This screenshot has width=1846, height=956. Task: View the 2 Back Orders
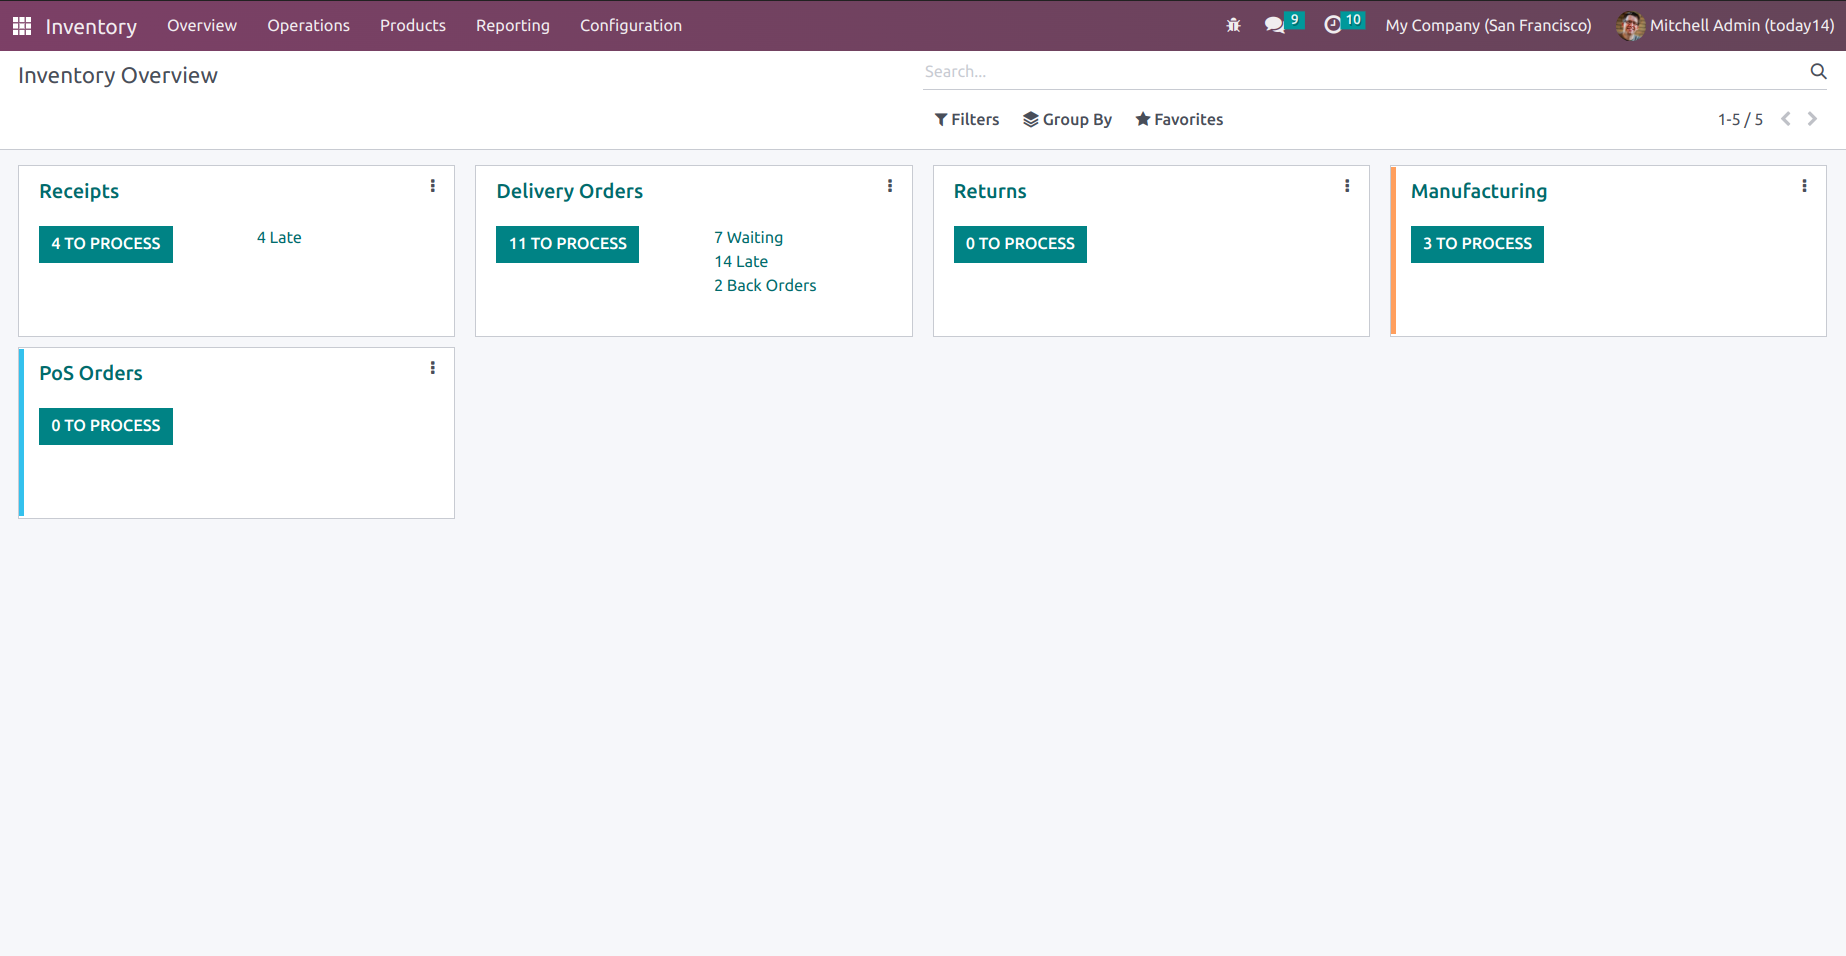pos(765,285)
